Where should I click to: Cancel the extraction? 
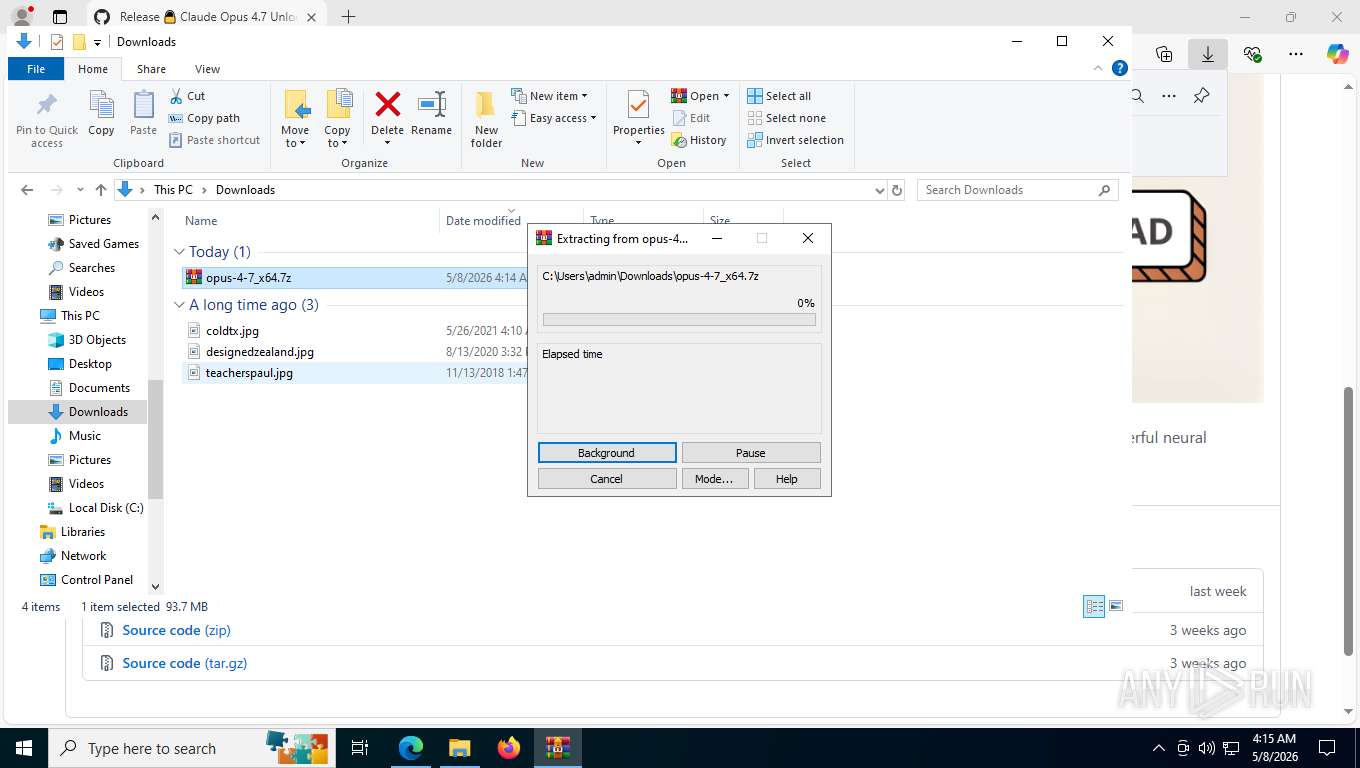coord(606,479)
